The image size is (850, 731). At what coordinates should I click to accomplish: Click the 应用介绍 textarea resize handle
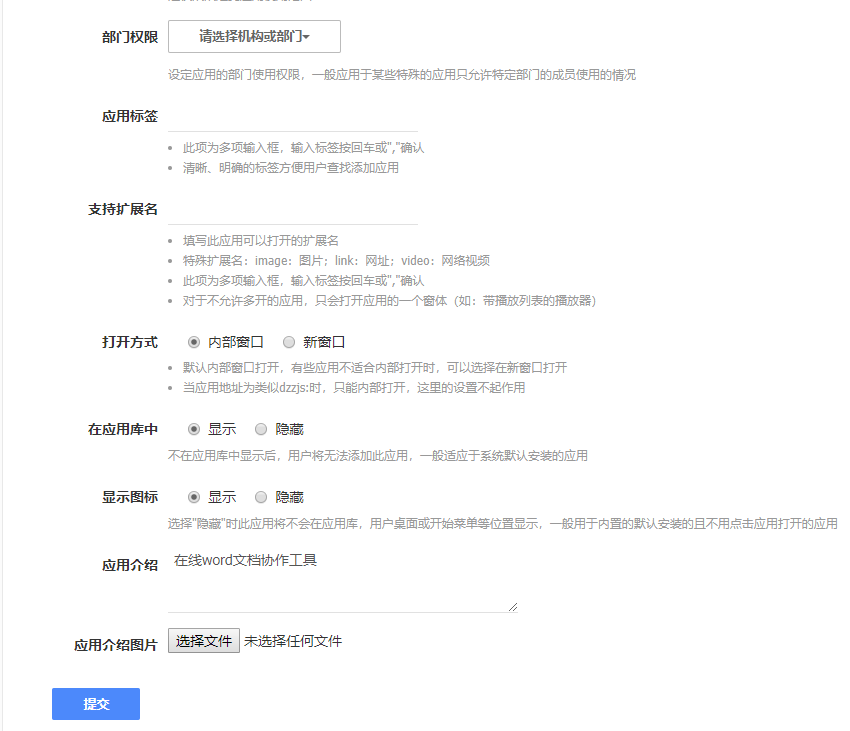pyautogui.click(x=513, y=605)
